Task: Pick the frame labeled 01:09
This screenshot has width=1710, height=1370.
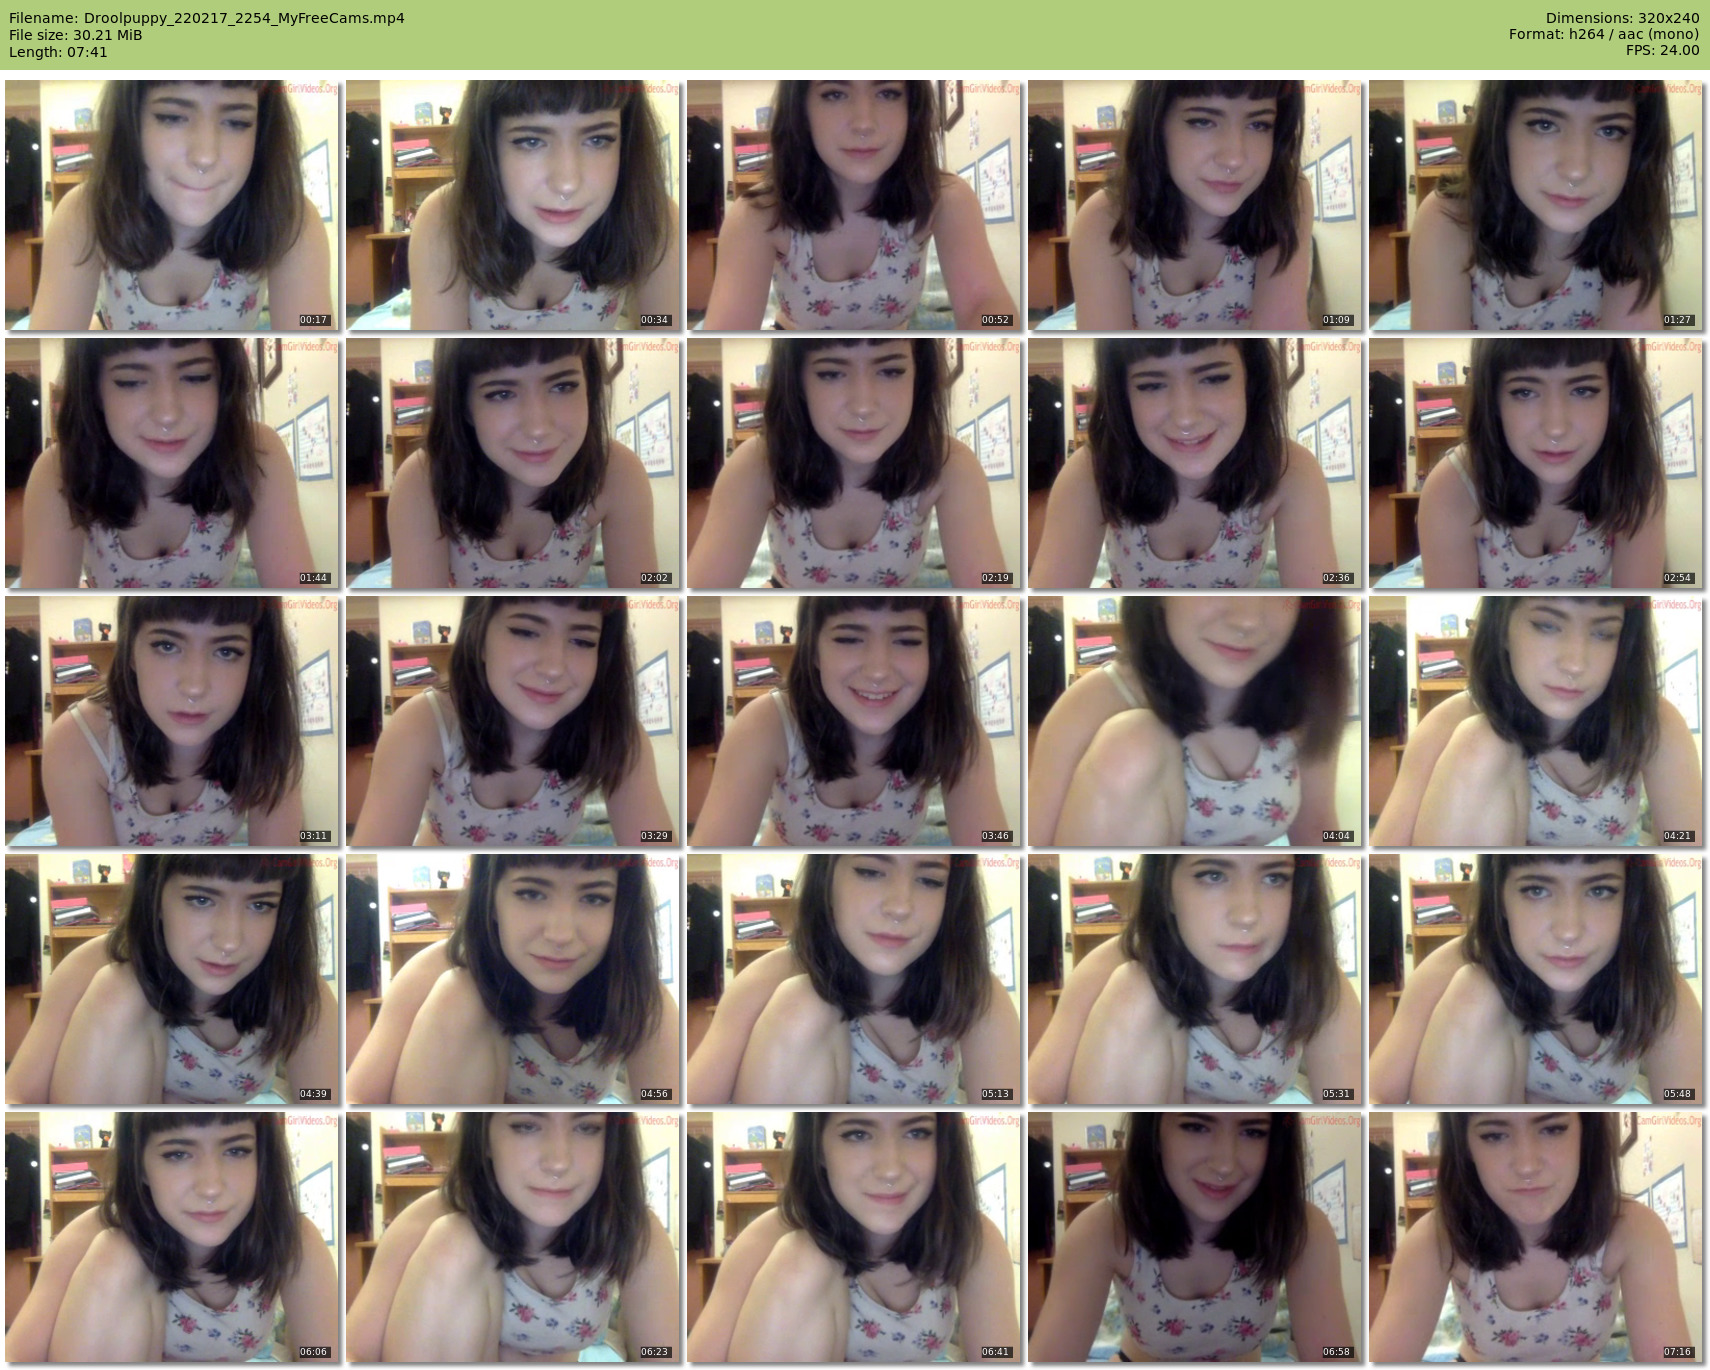Action: pos(1195,205)
